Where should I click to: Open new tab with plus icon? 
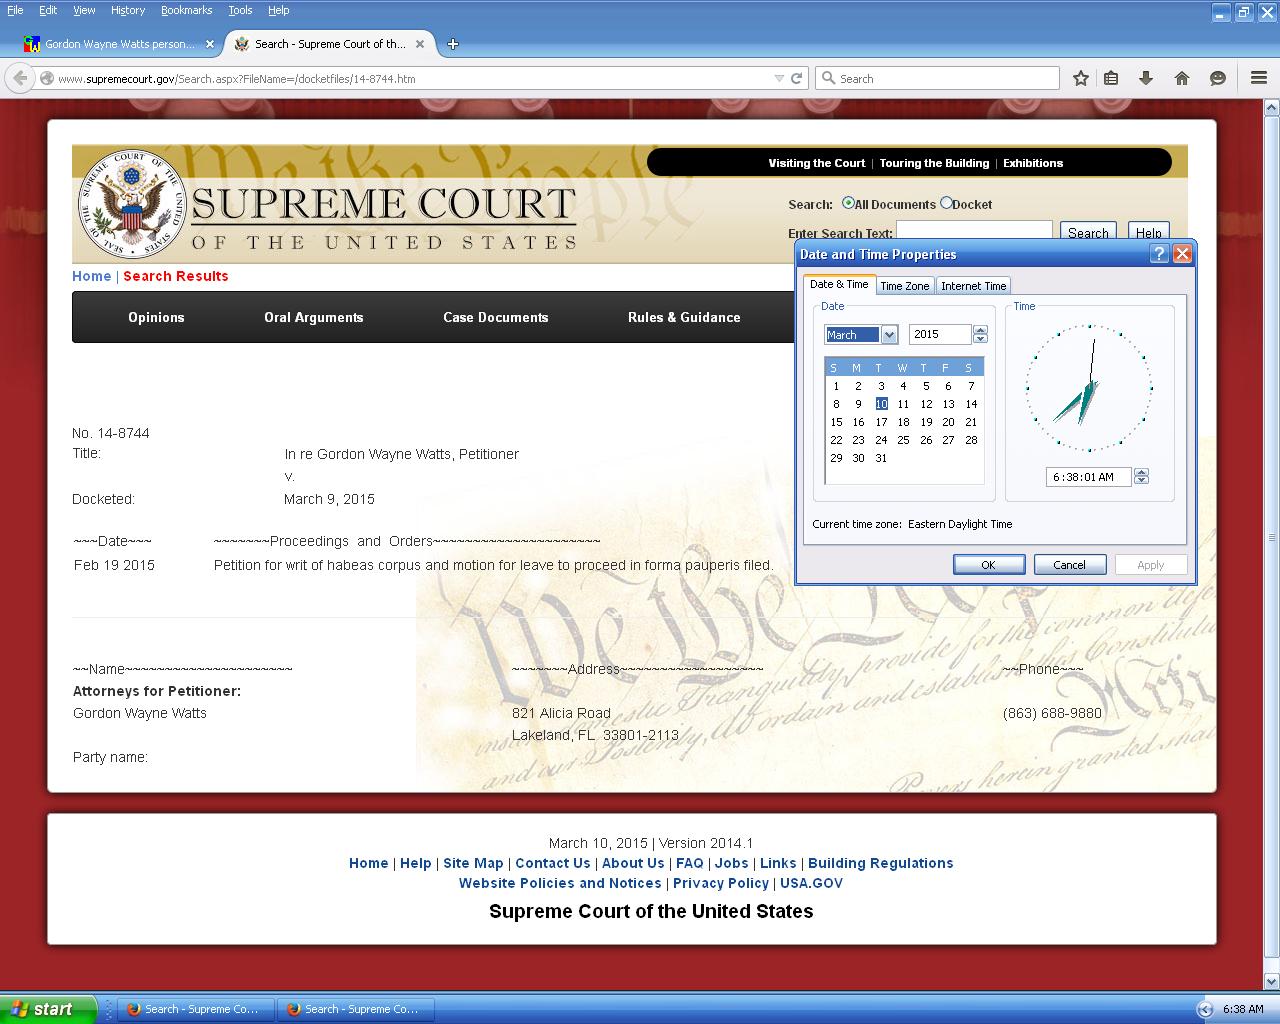453,44
